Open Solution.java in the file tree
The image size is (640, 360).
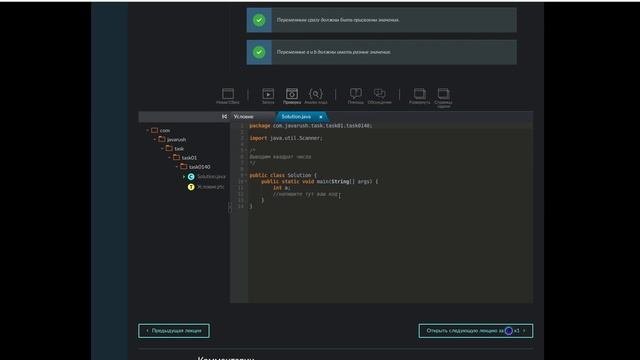coord(211,176)
